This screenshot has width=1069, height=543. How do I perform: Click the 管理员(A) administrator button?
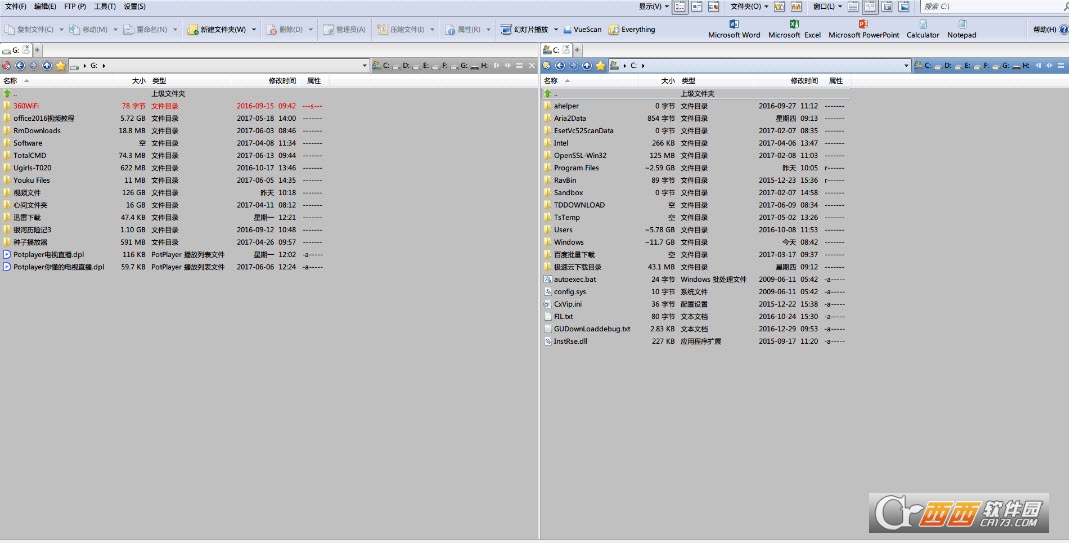tap(344, 29)
